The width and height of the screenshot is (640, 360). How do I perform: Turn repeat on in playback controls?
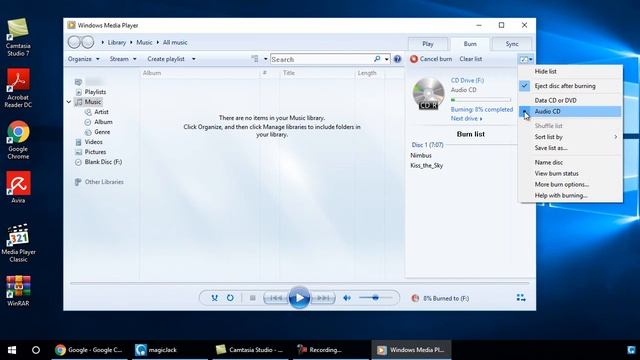tap(230, 298)
